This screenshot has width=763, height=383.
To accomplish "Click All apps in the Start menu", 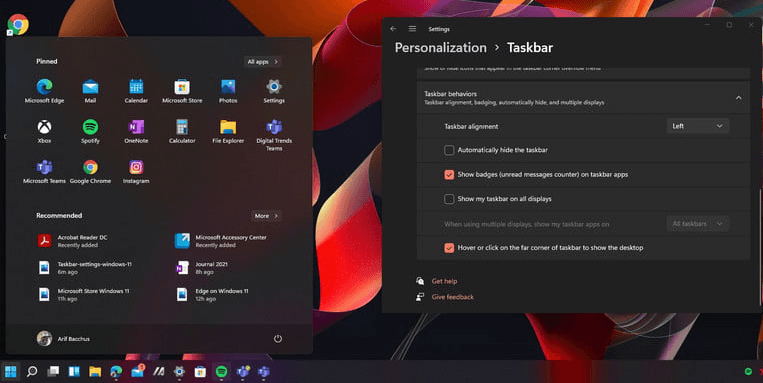I will [263, 62].
